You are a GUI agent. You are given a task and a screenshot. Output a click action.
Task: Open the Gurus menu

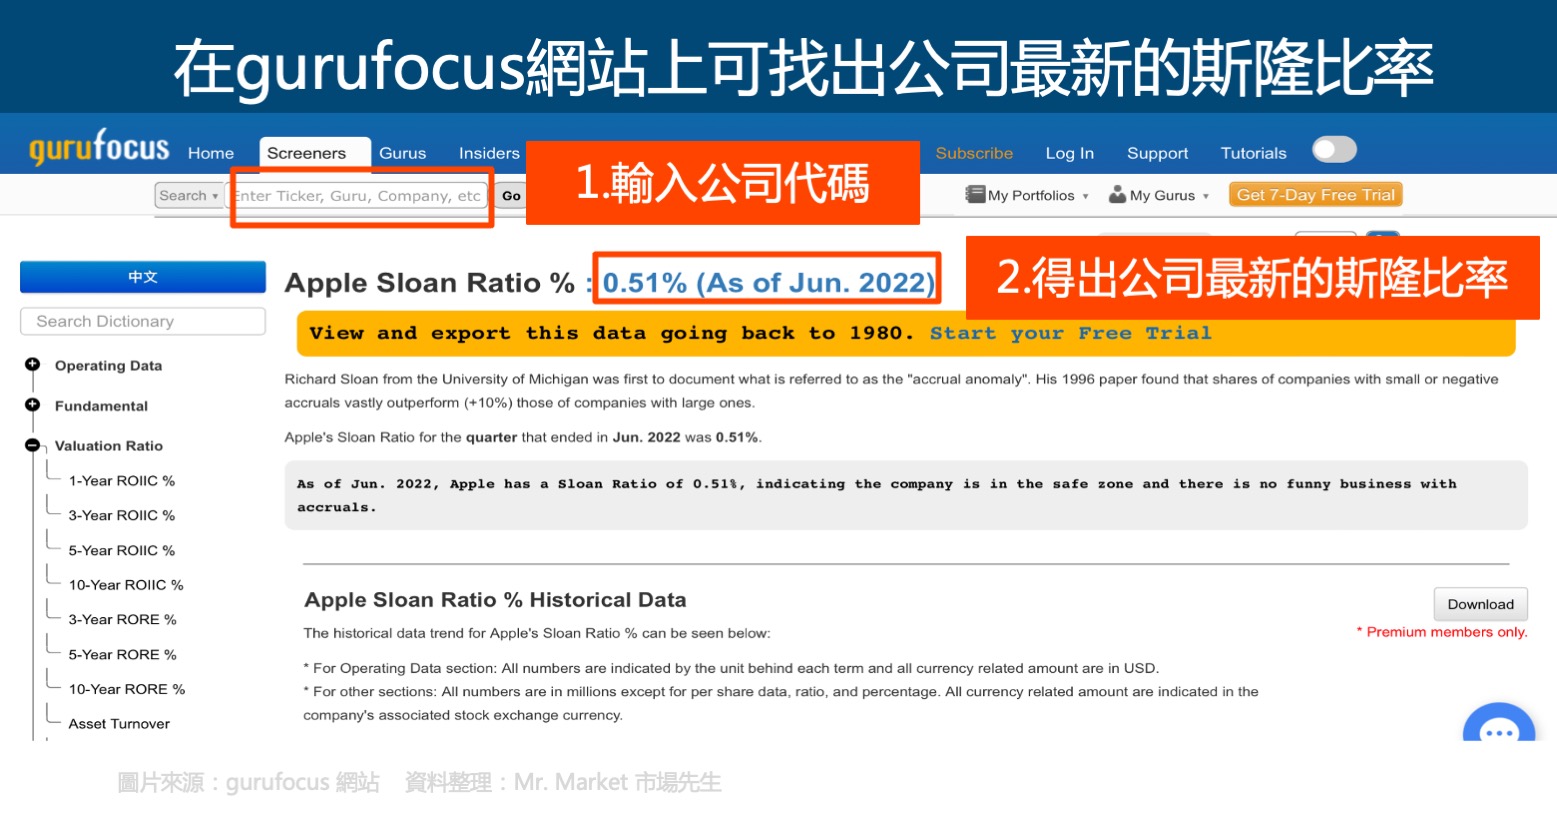point(403,153)
